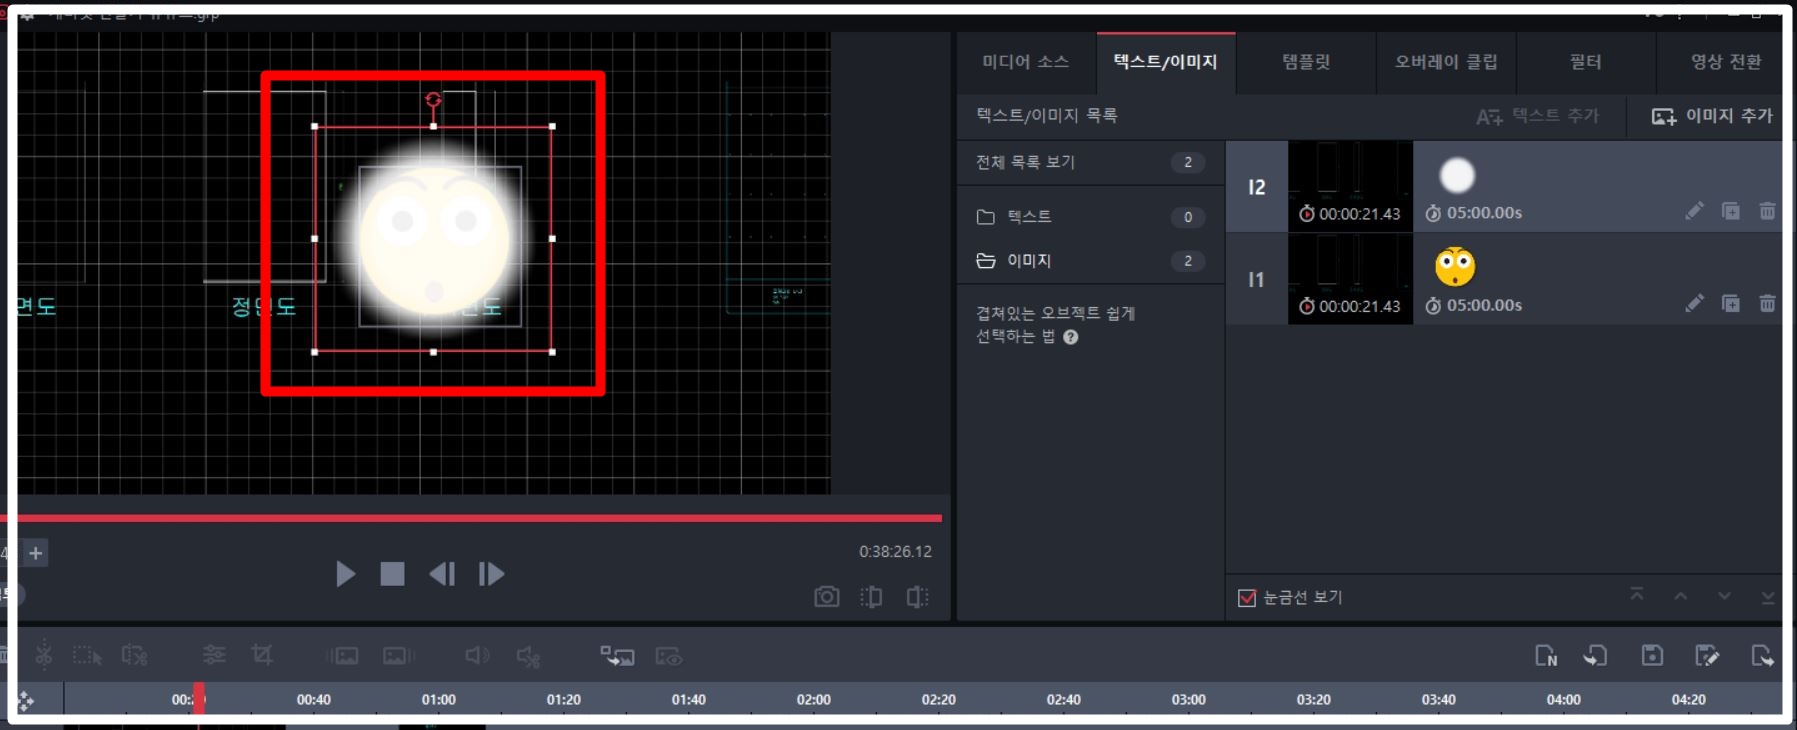
Task: Select the I1 image row thumbnail
Action: coord(1350,279)
